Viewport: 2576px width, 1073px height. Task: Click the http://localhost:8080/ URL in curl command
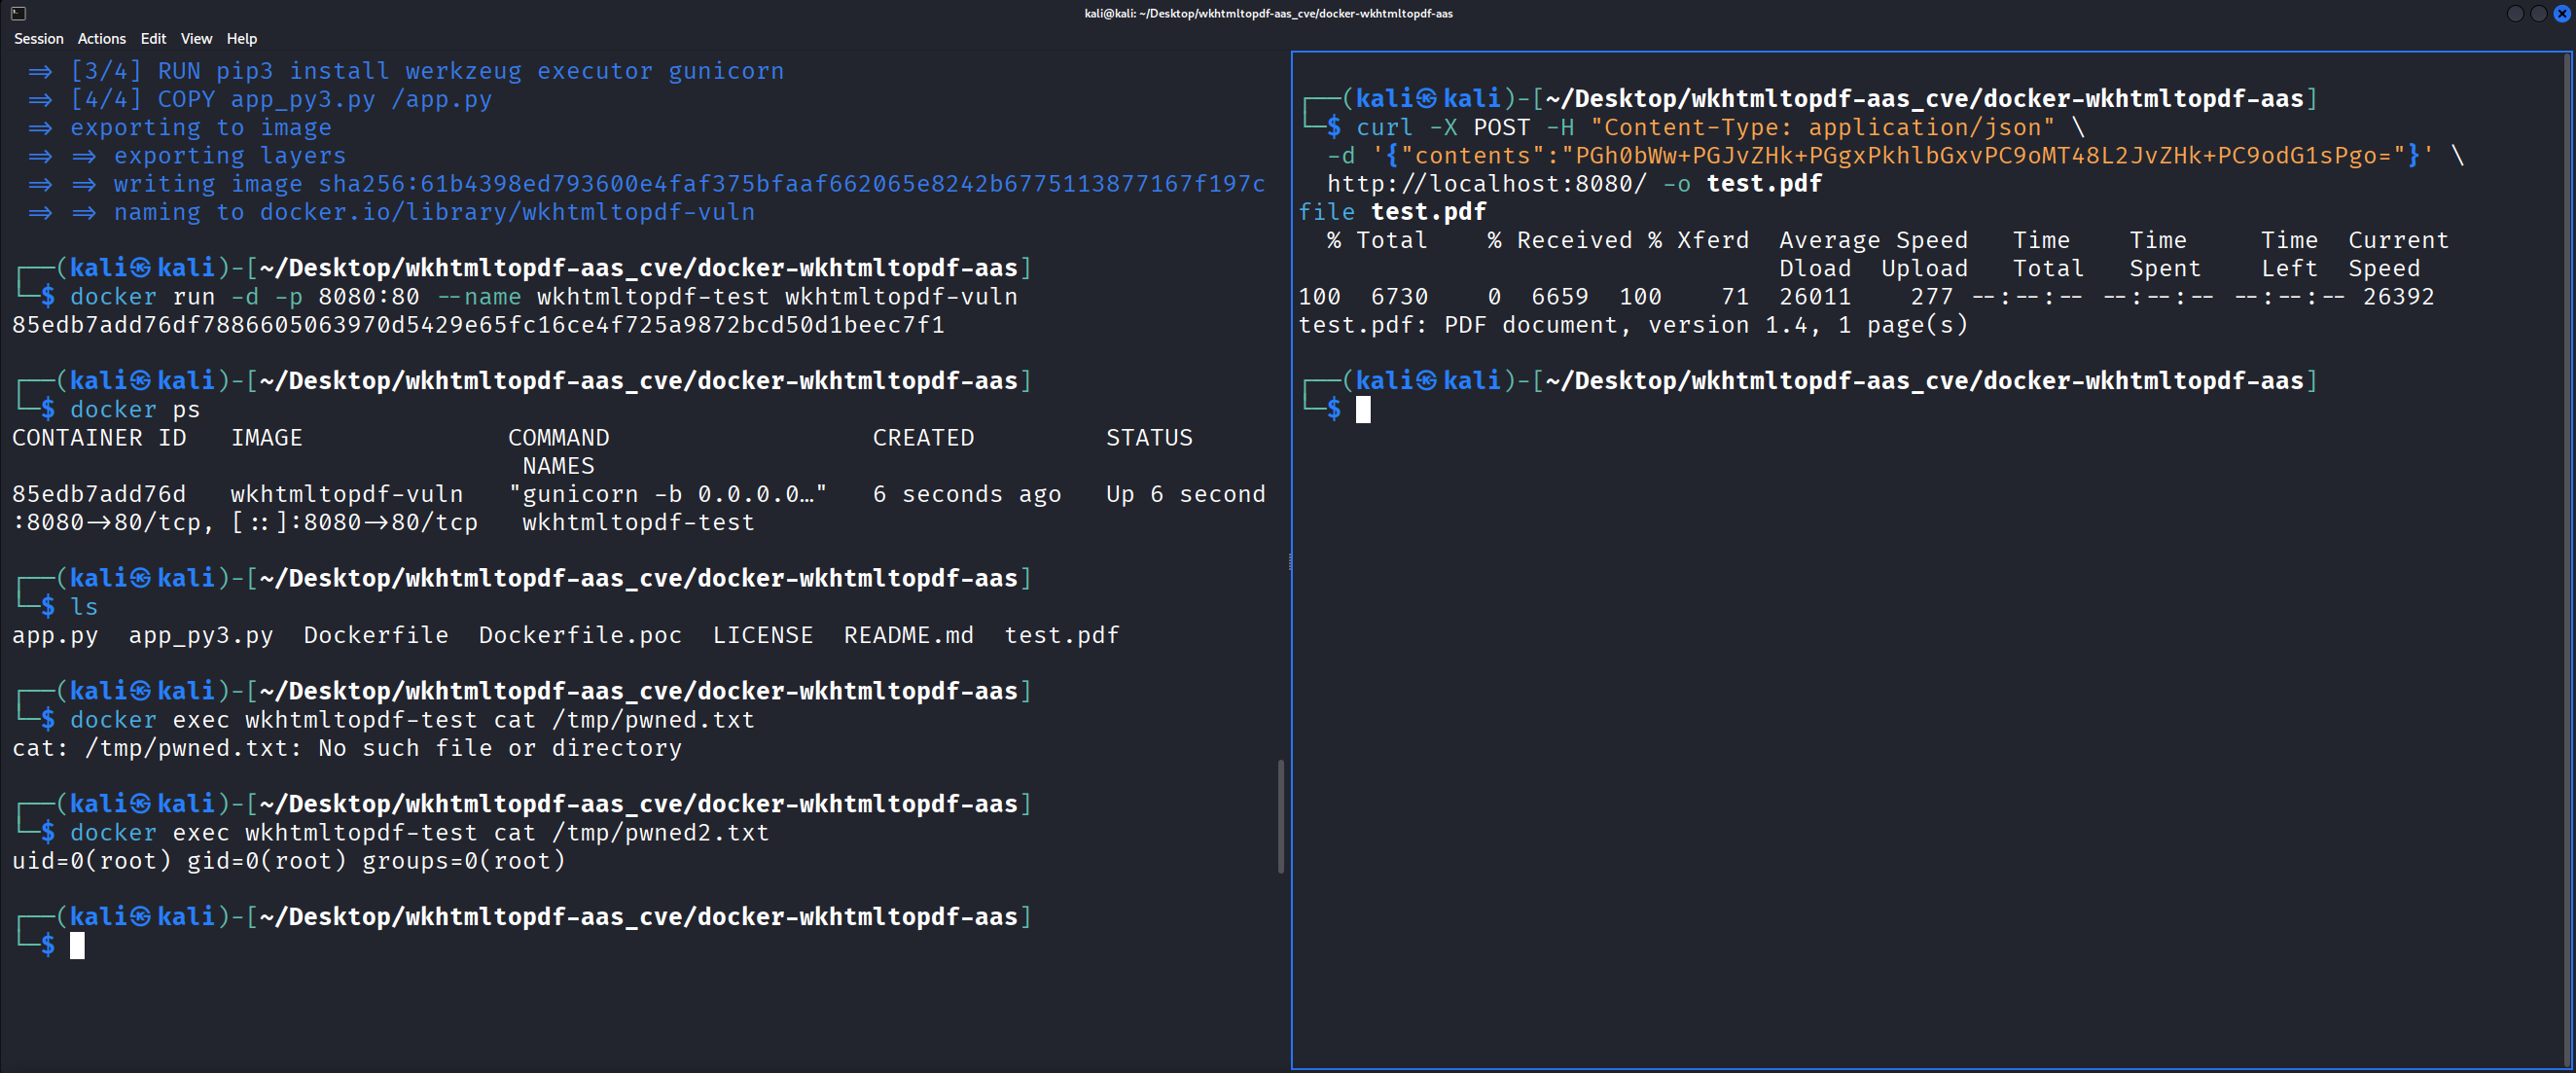point(1485,184)
